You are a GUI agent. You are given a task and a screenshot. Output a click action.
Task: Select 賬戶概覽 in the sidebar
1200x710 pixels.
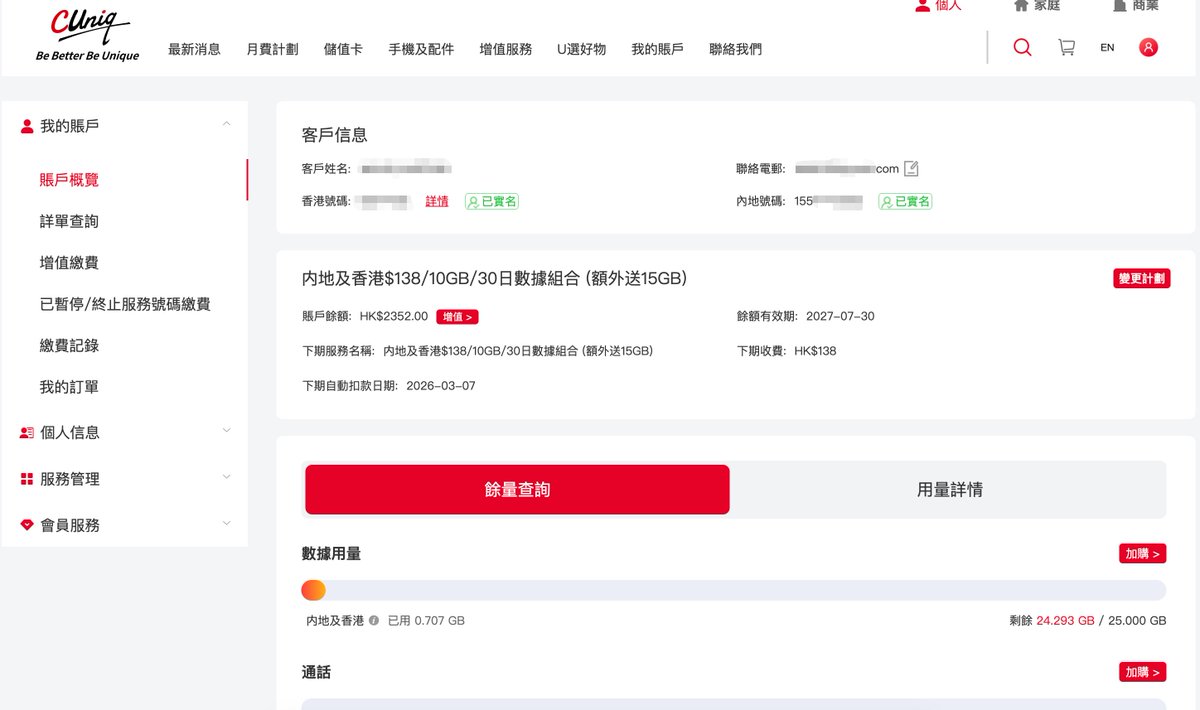(69, 180)
